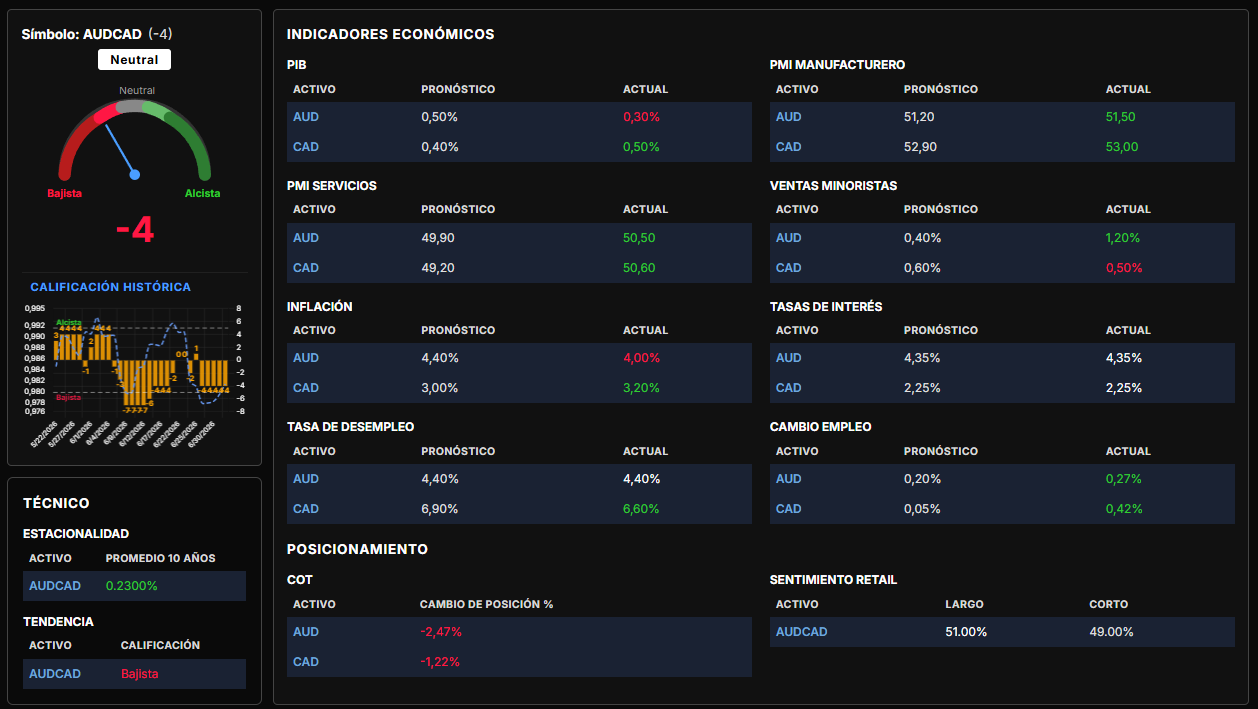Select PMI Servicios AUD actual 50,50
The width and height of the screenshot is (1258, 709).
tap(639, 238)
